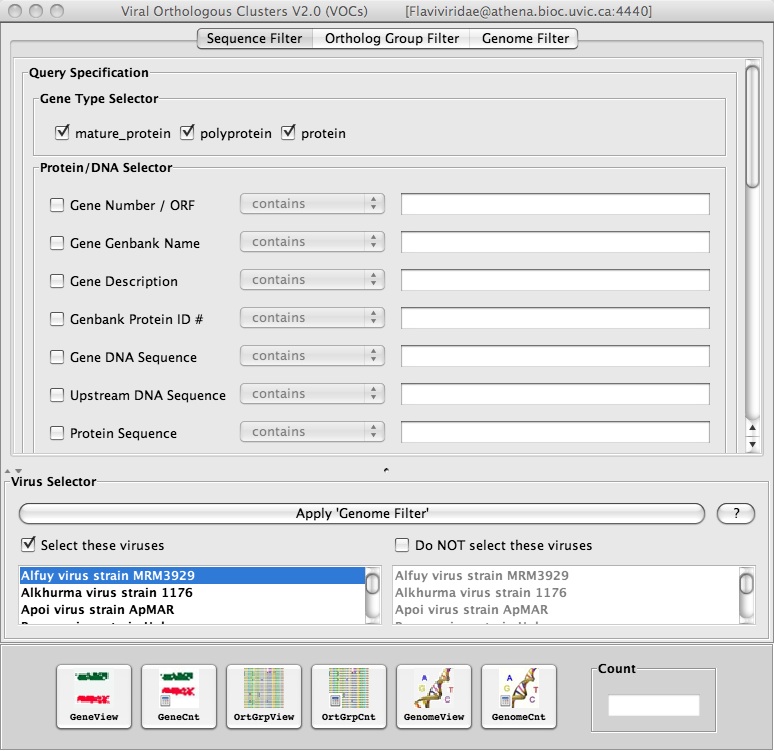This screenshot has height=751, width=774.
Task: Click the GeneCnt icon button
Action: [179, 696]
